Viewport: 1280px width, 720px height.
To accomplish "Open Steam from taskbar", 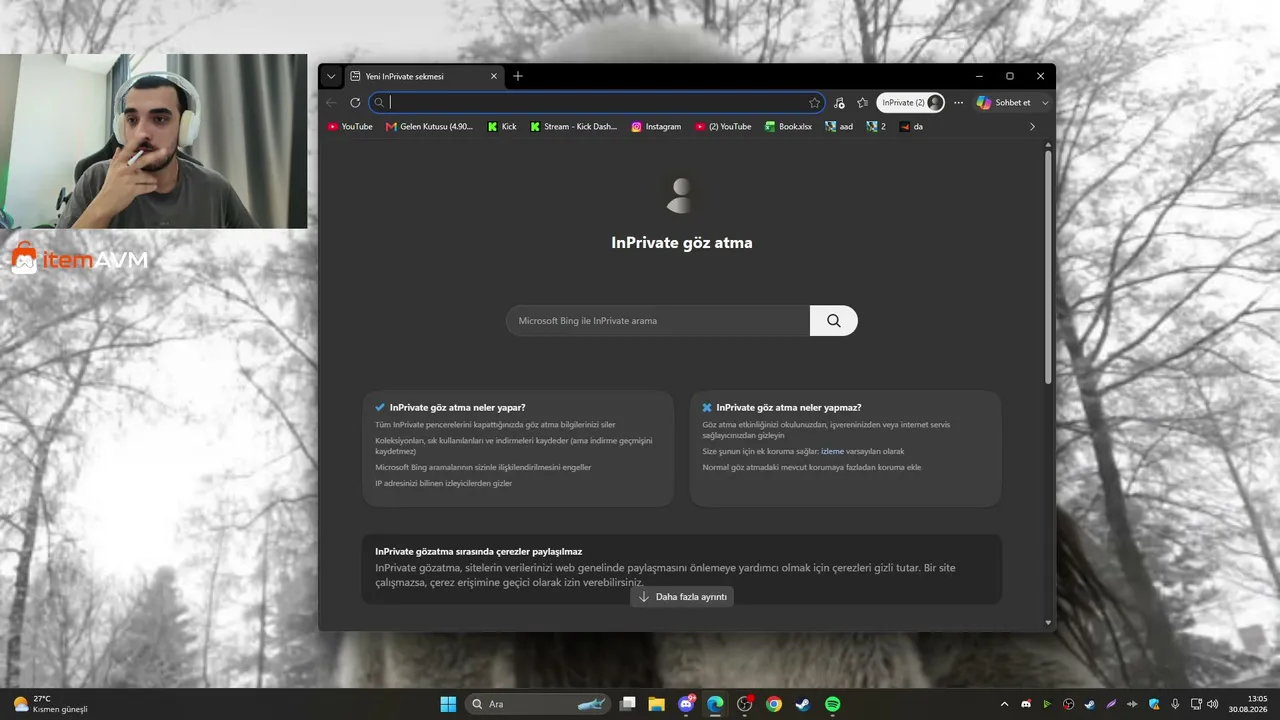I will pyautogui.click(x=803, y=704).
